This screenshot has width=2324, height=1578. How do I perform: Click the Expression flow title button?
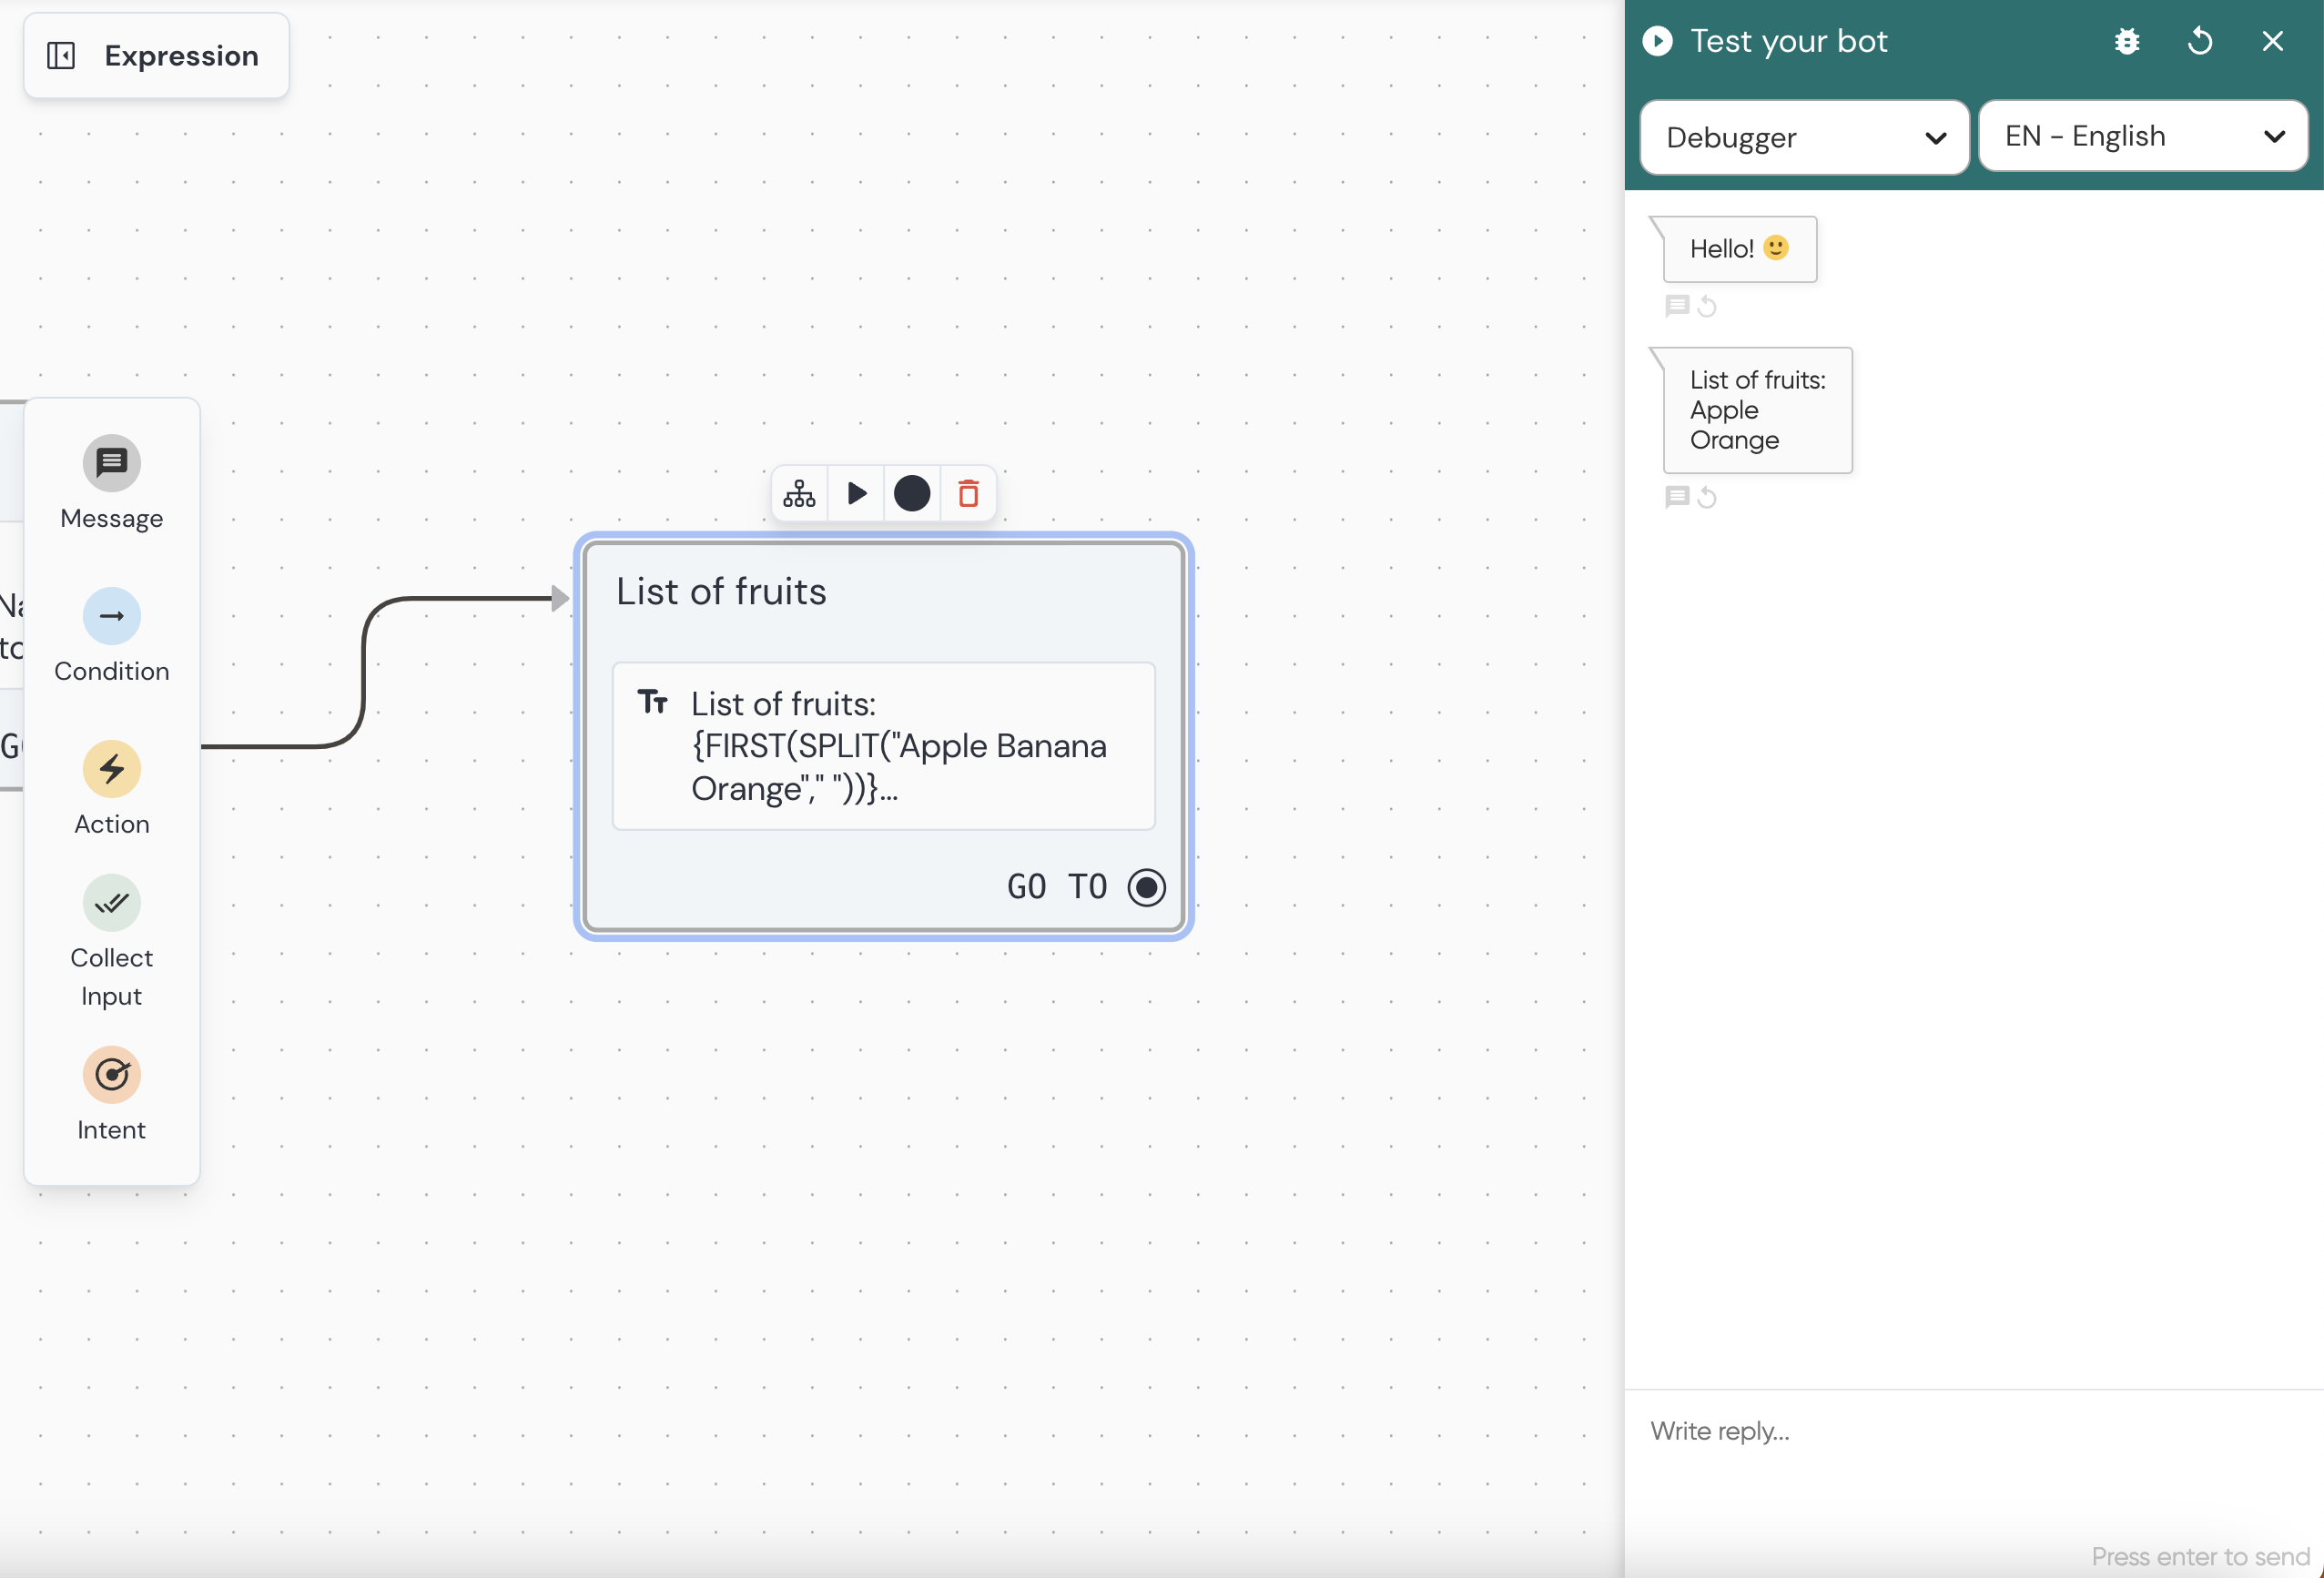[x=181, y=56]
